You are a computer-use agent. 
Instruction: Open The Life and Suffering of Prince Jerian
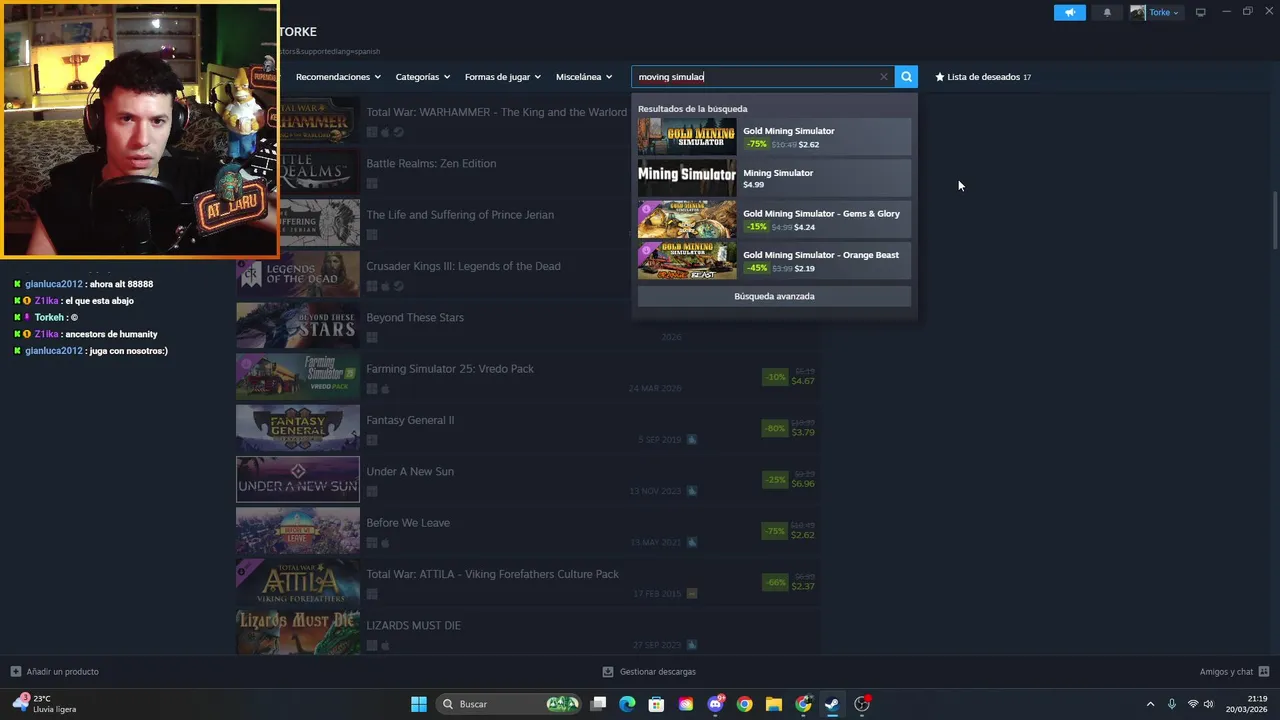[460, 215]
